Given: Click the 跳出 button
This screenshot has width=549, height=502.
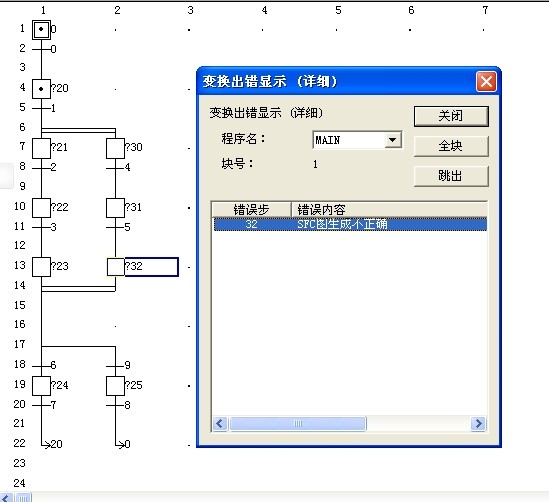Looking at the screenshot, I should (x=451, y=176).
